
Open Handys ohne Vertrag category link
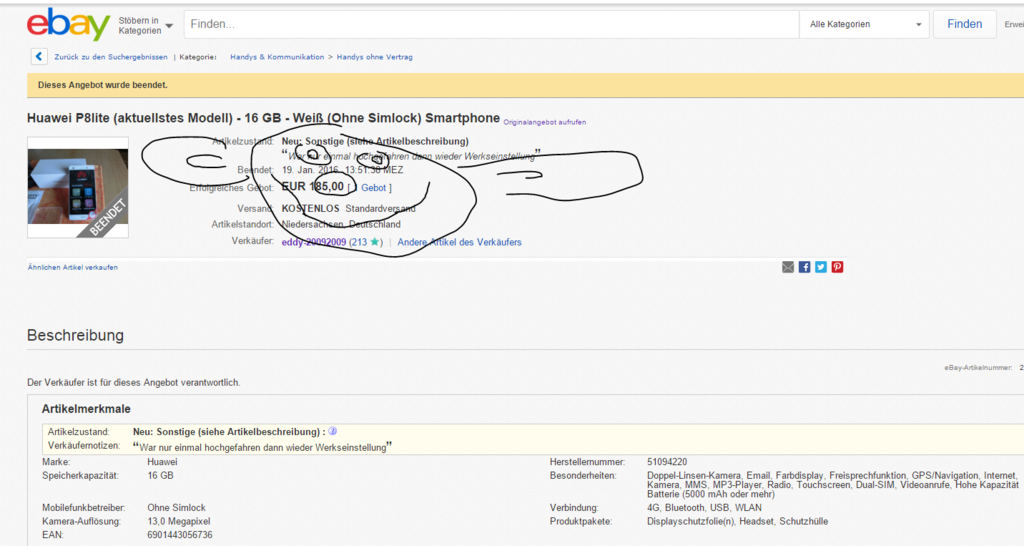tap(375, 57)
